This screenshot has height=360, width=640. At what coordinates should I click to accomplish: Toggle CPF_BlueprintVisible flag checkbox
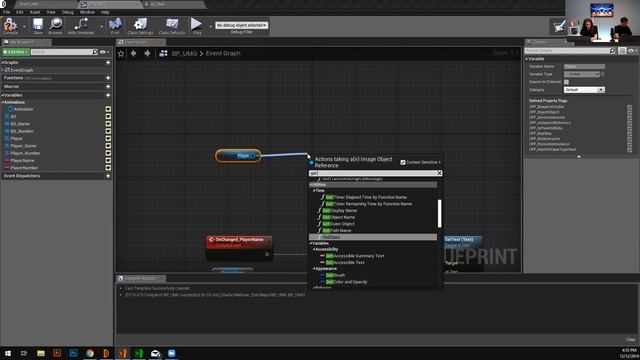tap(629, 107)
